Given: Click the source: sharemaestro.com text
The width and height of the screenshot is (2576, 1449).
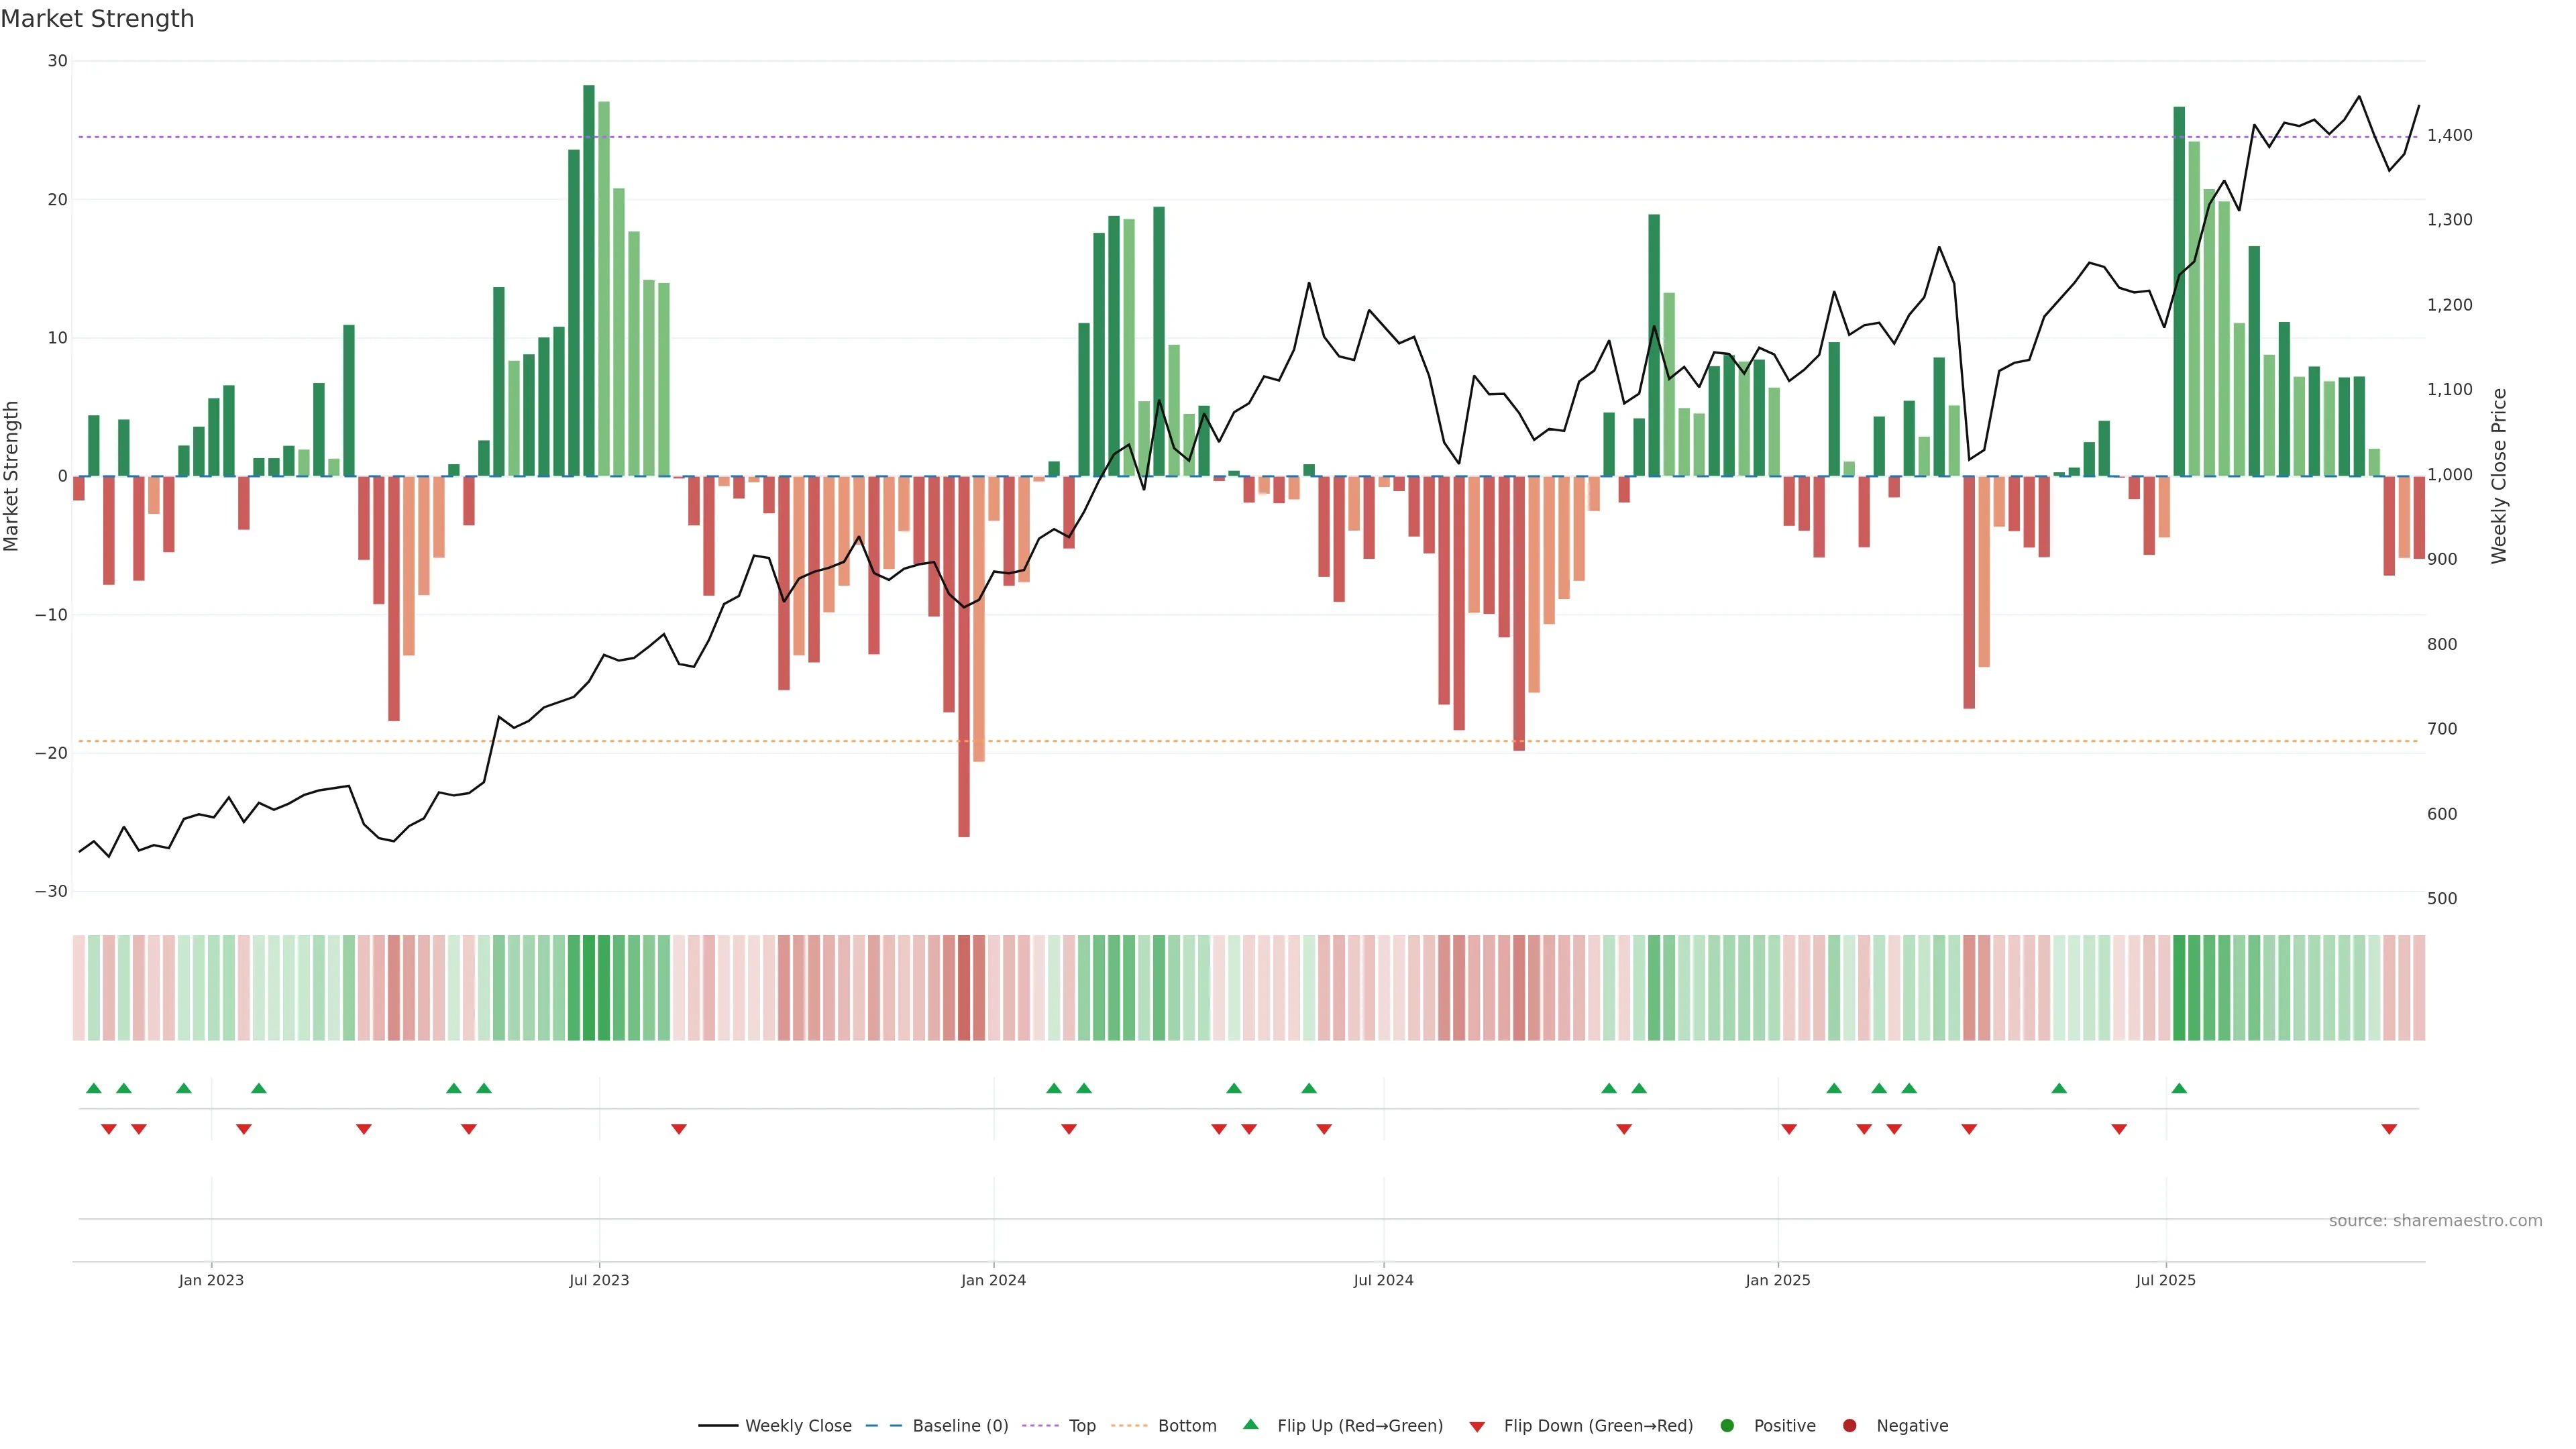Looking at the screenshot, I should click(x=2435, y=1221).
